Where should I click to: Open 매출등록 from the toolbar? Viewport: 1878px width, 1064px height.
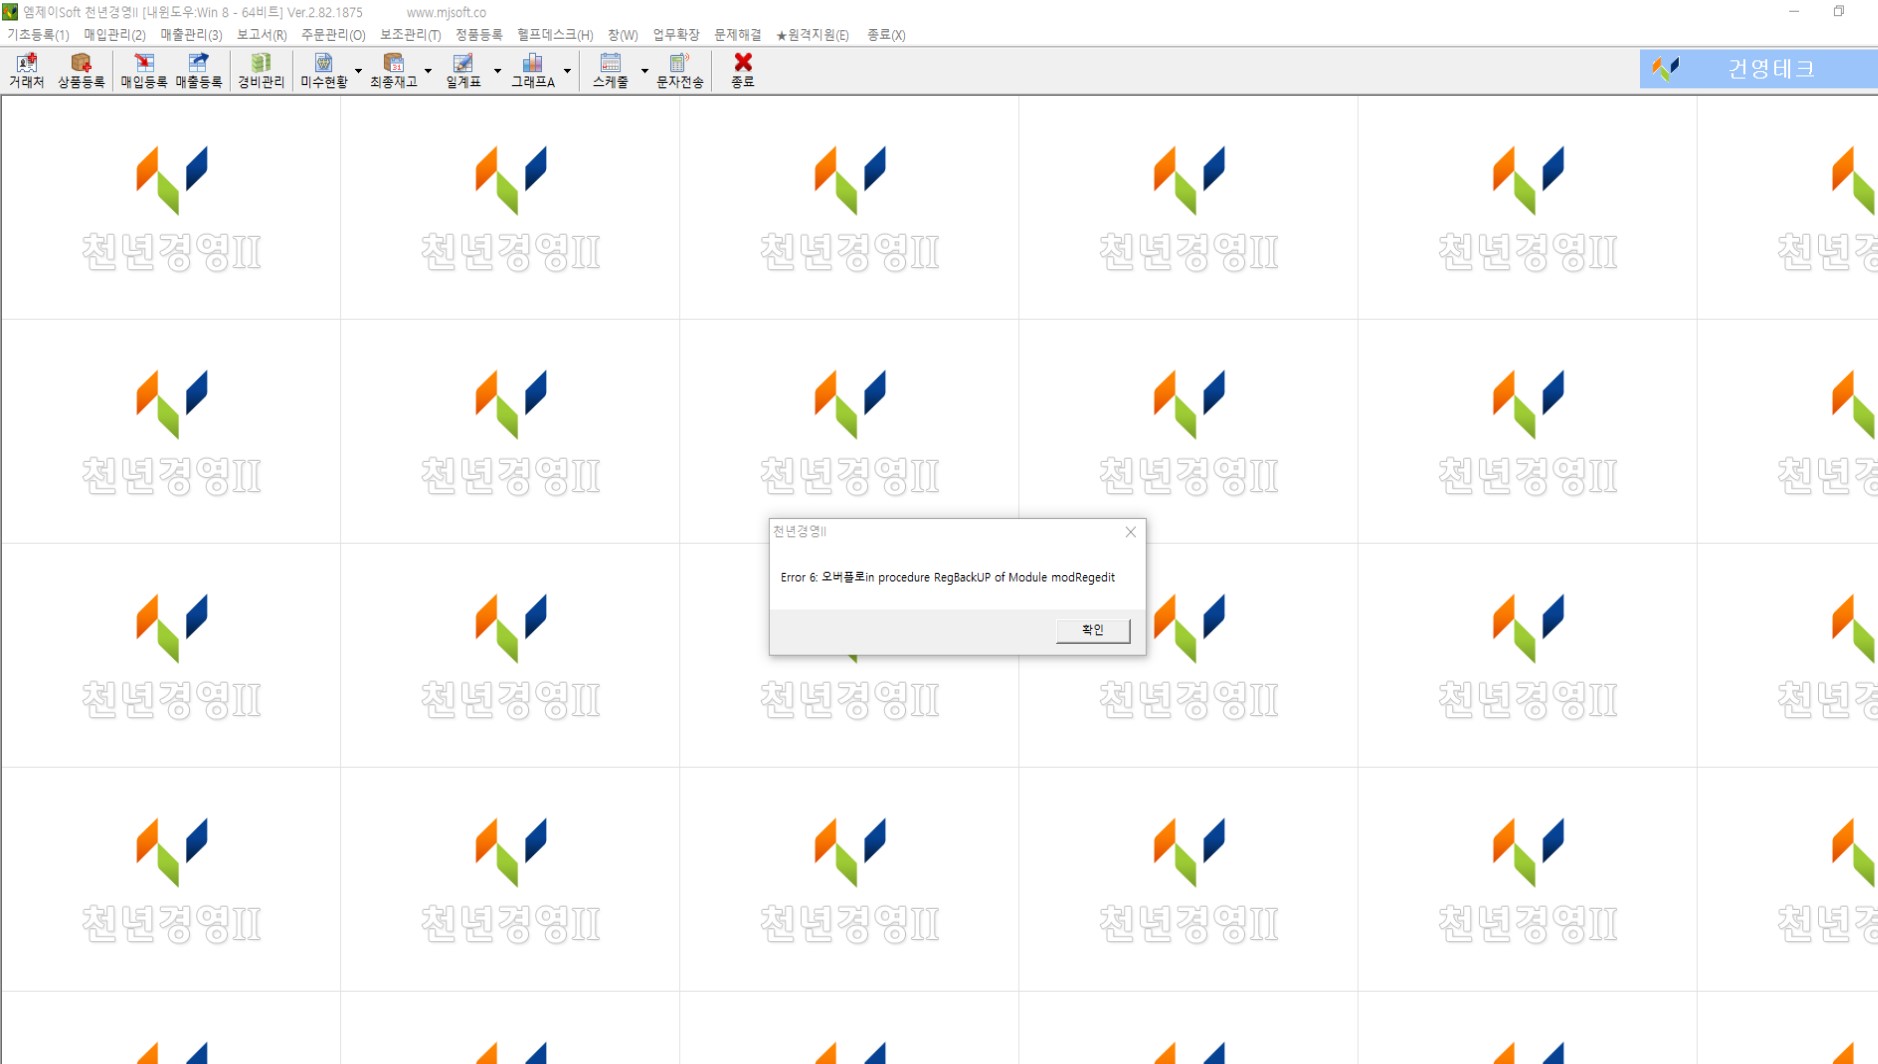click(x=199, y=70)
